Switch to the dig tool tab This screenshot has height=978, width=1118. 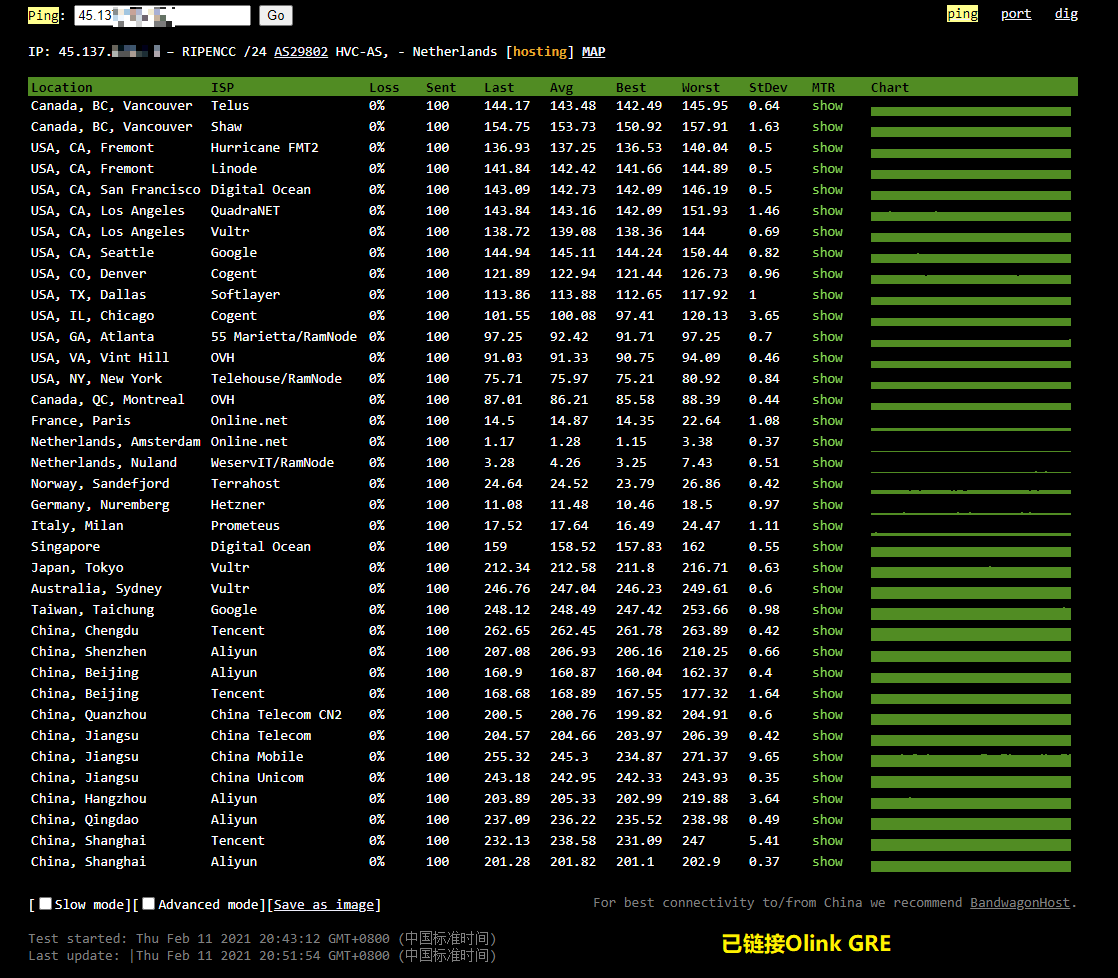coord(1066,14)
